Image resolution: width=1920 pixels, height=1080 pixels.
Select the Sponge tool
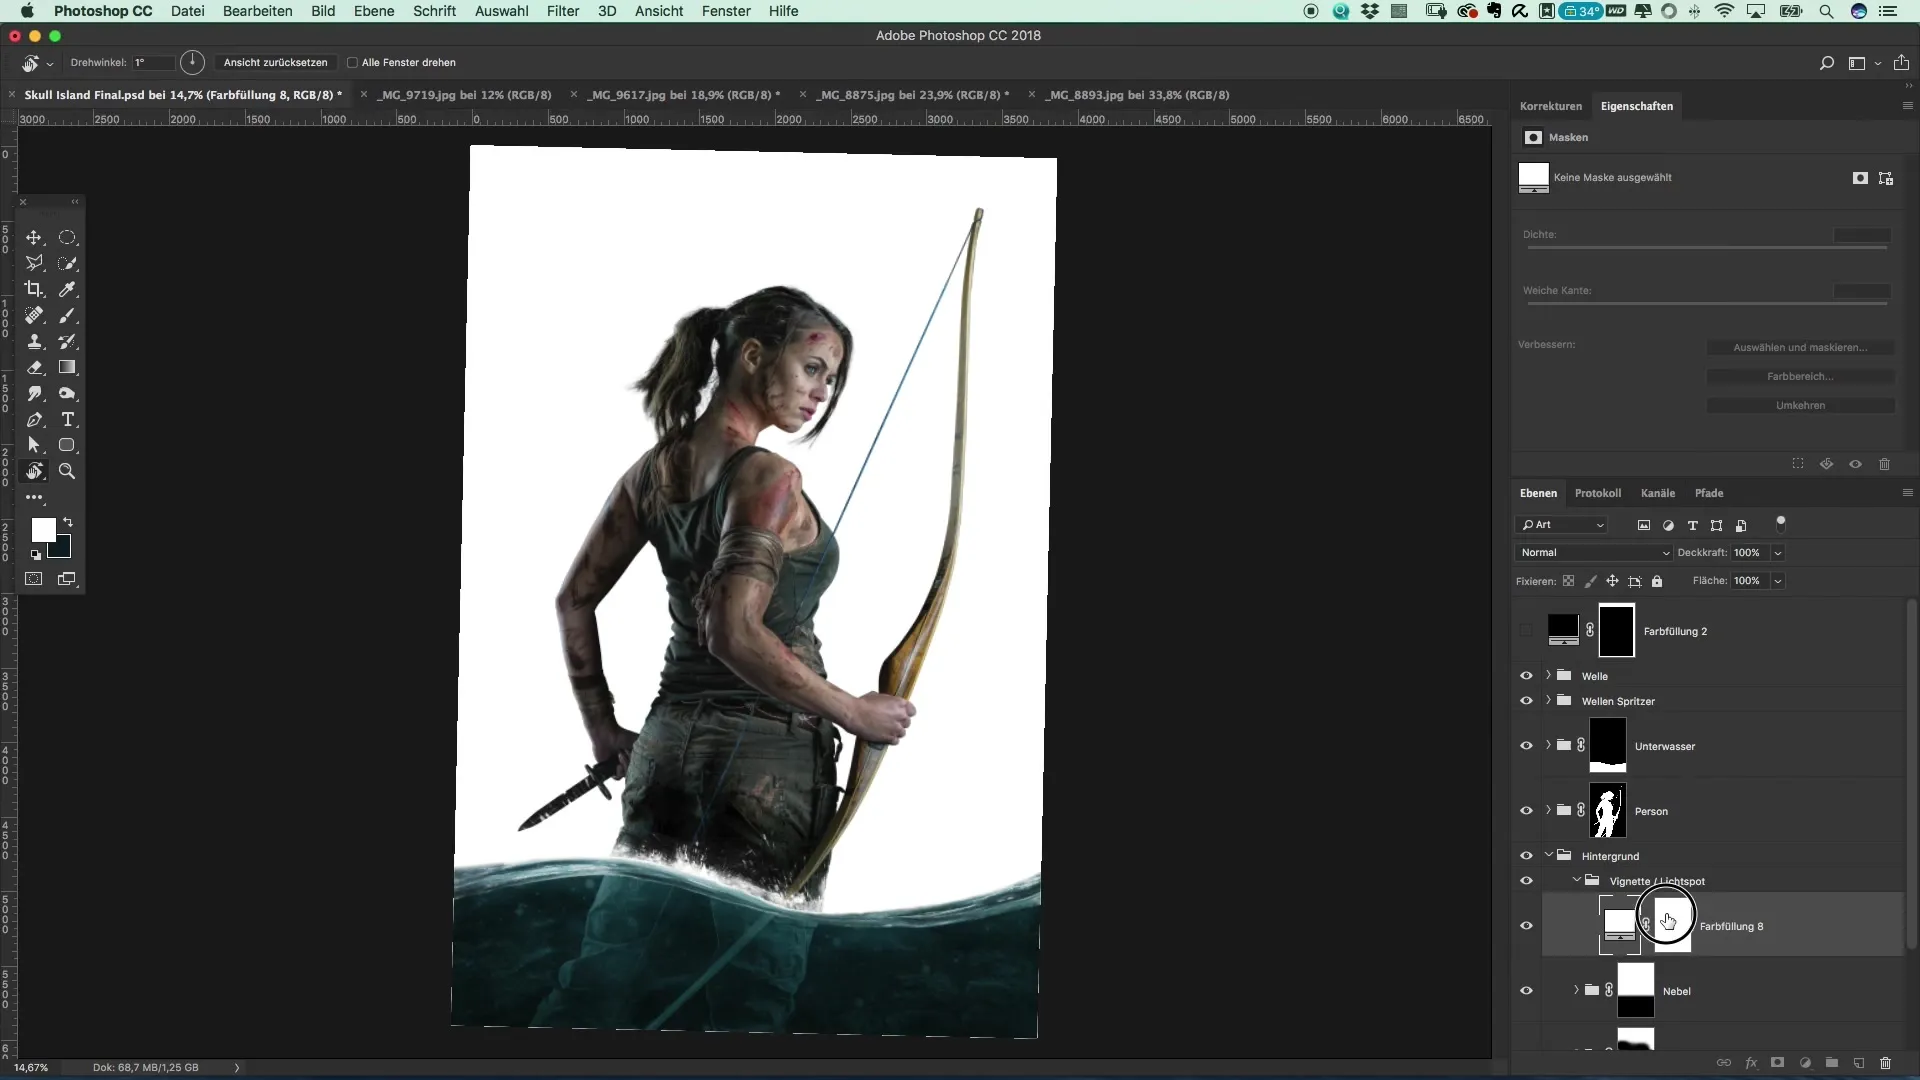67,393
